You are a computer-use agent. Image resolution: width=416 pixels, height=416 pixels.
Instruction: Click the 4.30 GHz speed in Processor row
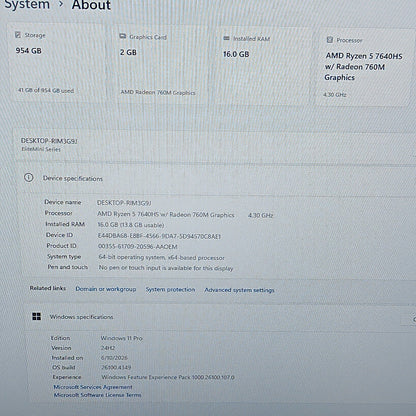coord(260,215)
